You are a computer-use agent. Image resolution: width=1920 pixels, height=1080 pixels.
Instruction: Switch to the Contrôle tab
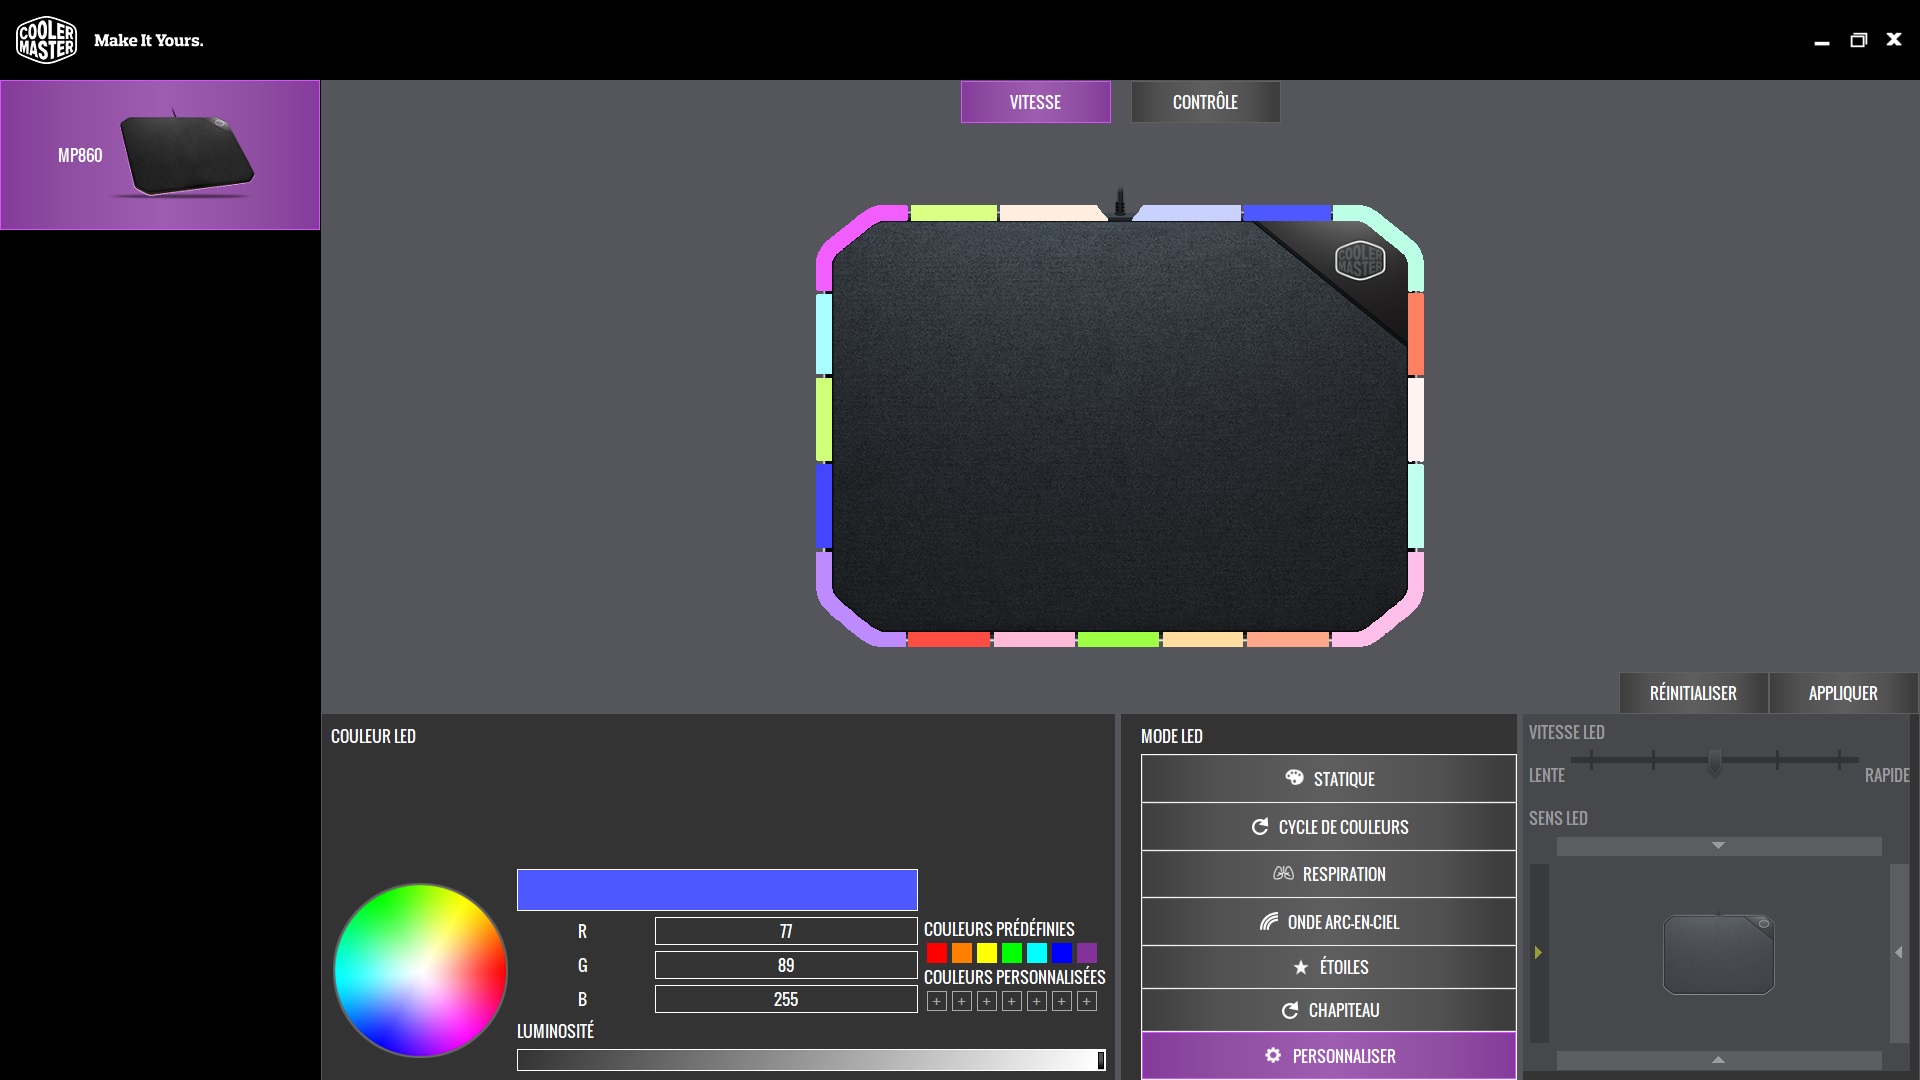pos(1205,102)
